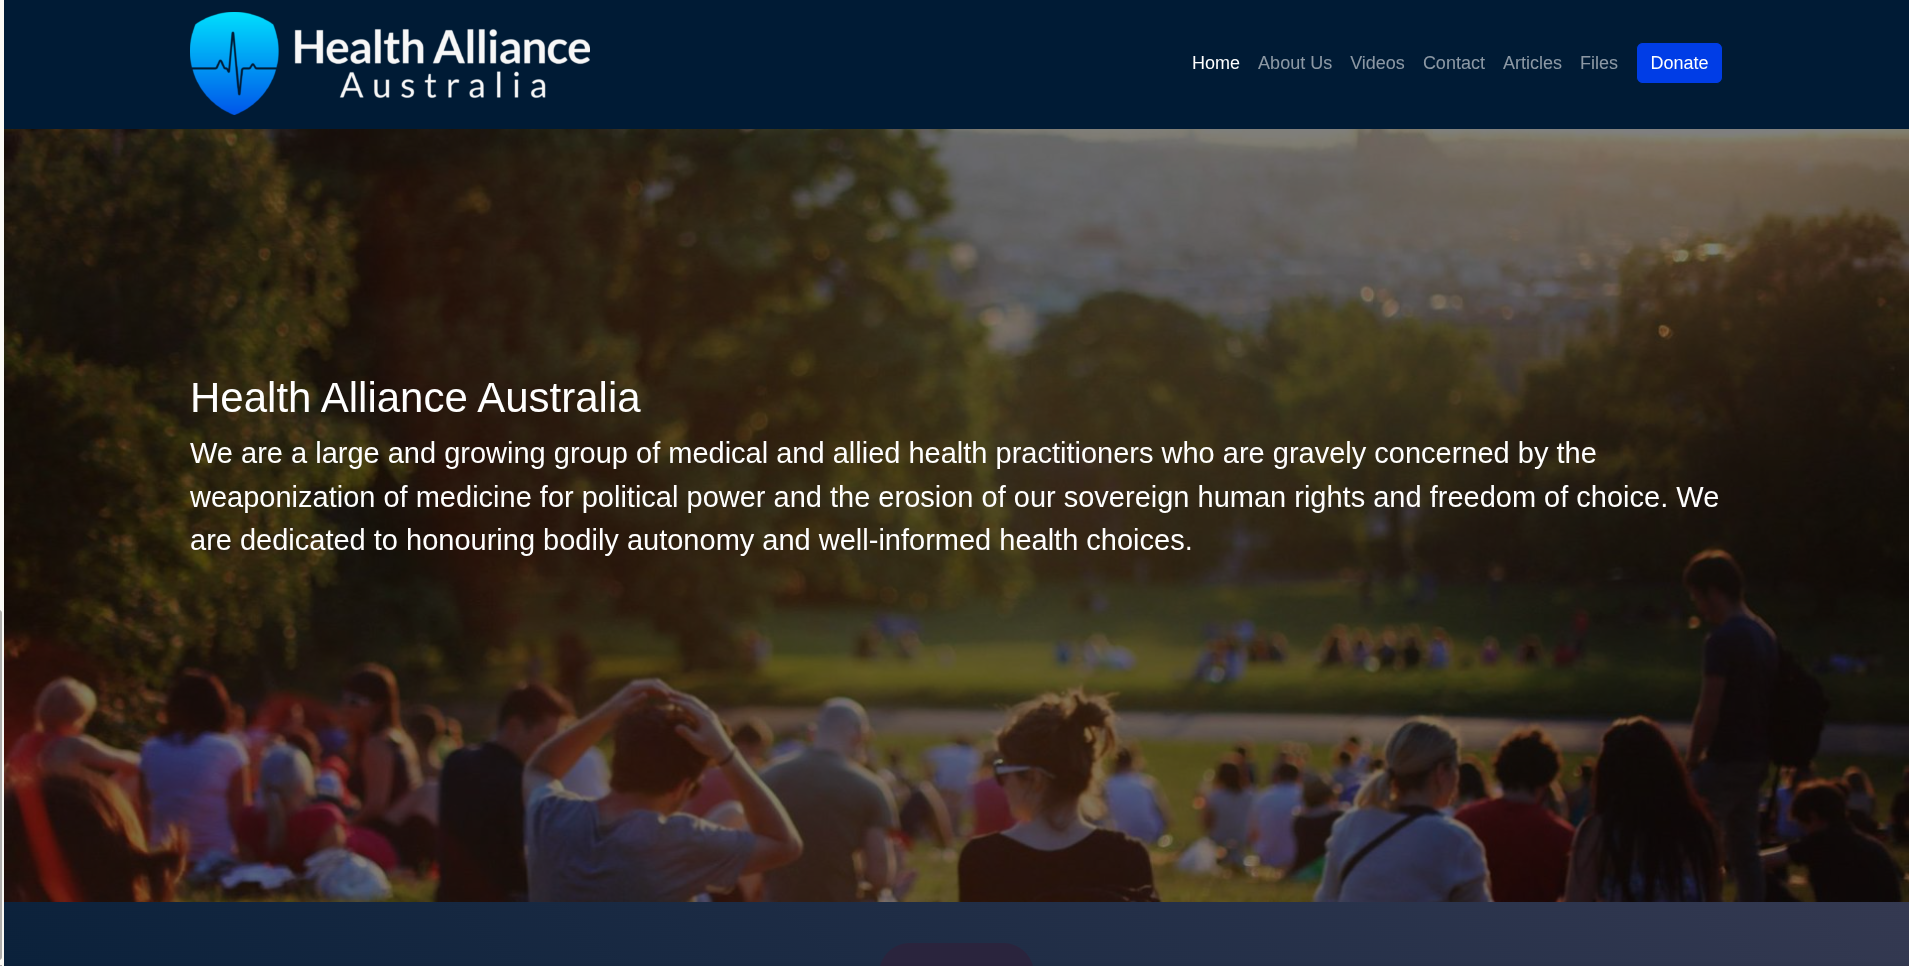Open the About Us page
The image size is (1909, 966).
tap(1294, 63)
